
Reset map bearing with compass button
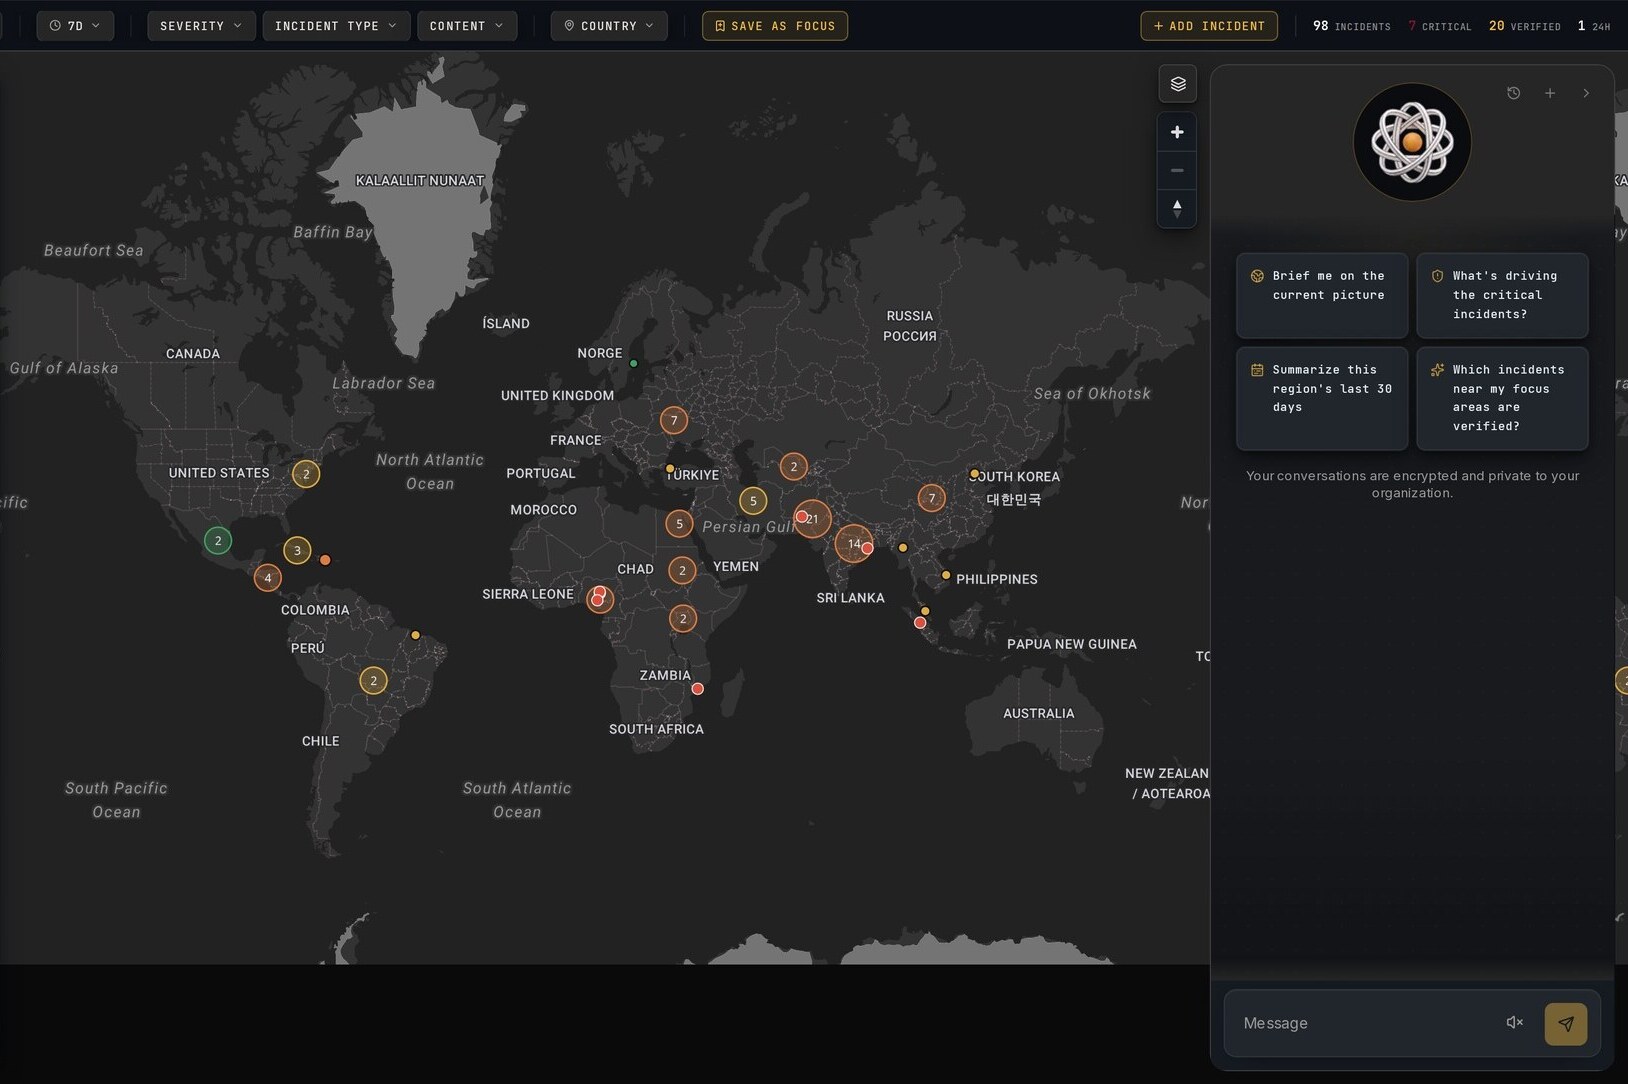(x=1177, y=208)
